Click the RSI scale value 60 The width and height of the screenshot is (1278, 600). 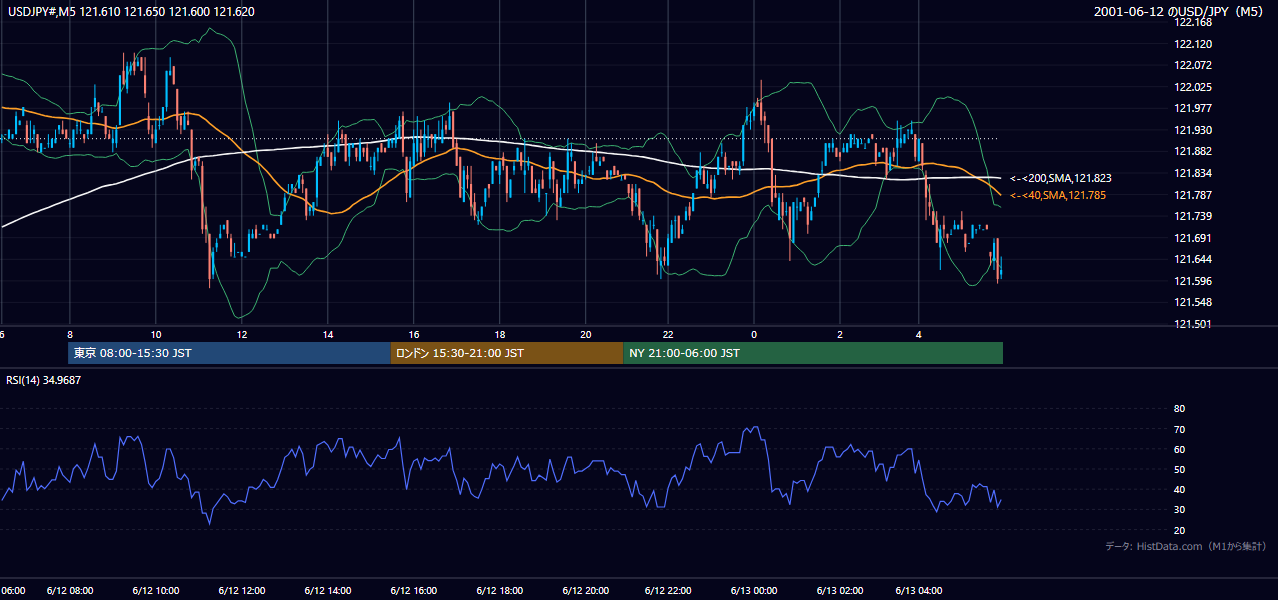[1179, 449]
